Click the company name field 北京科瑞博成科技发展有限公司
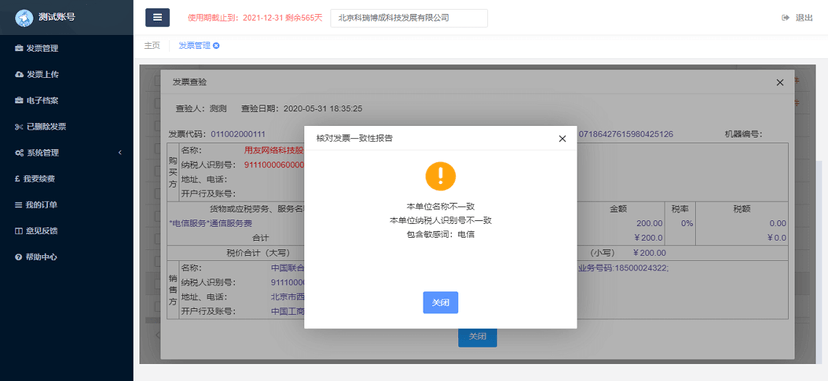This screenshot has height=381, width=828. 409,18
